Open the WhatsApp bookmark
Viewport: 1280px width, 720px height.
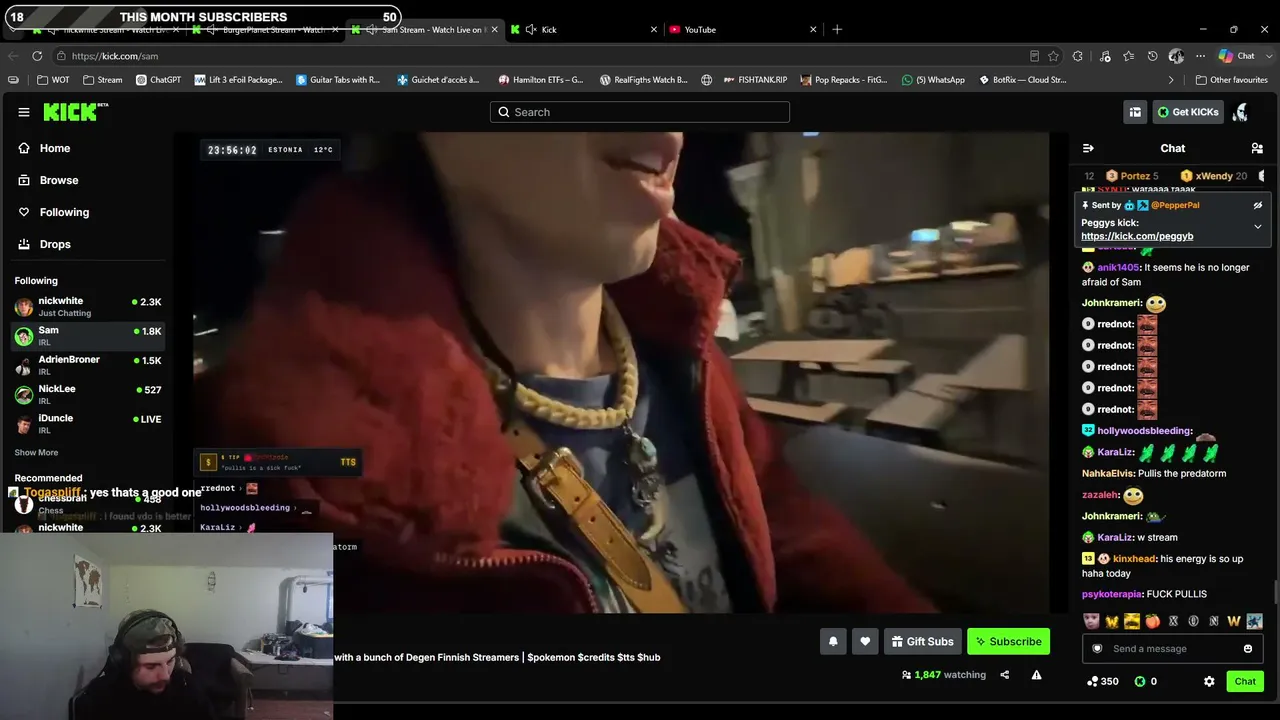[x=933, y=80]
